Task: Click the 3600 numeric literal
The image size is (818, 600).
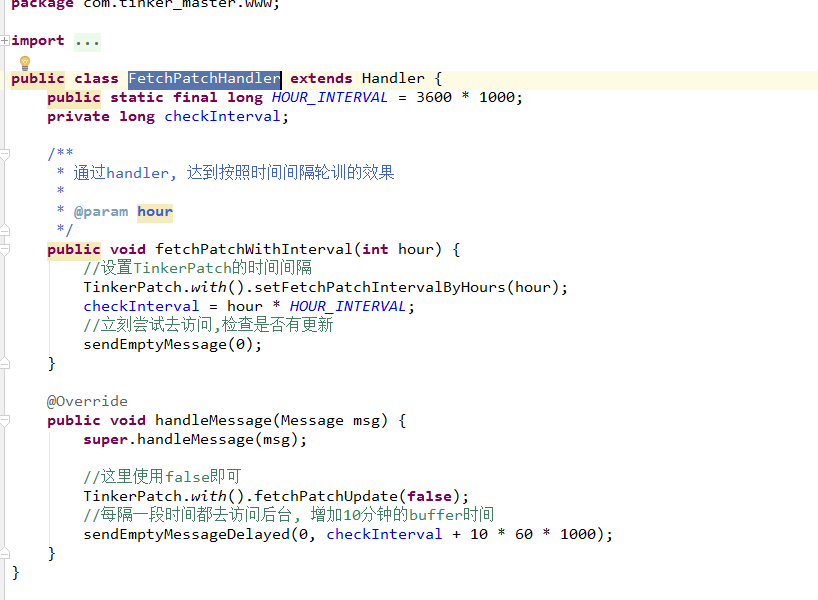Action: [x=434, y=98]
